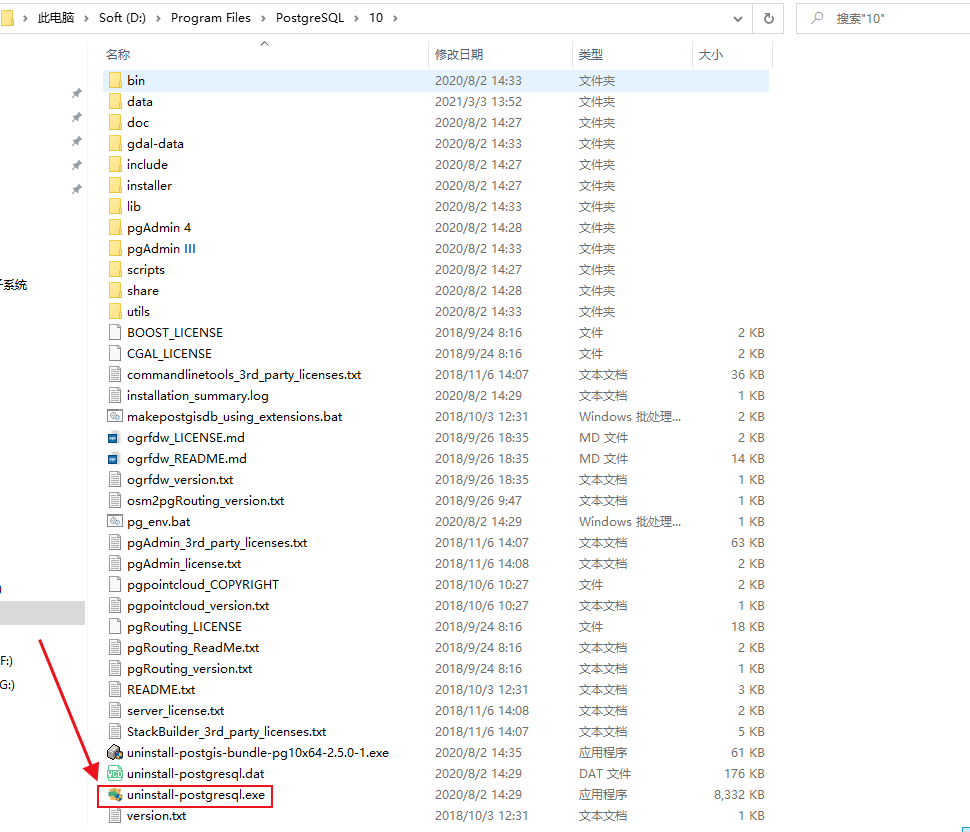Navigate to 此电脑 via the breadcrumb
The image size is (970, 832).
54,18
